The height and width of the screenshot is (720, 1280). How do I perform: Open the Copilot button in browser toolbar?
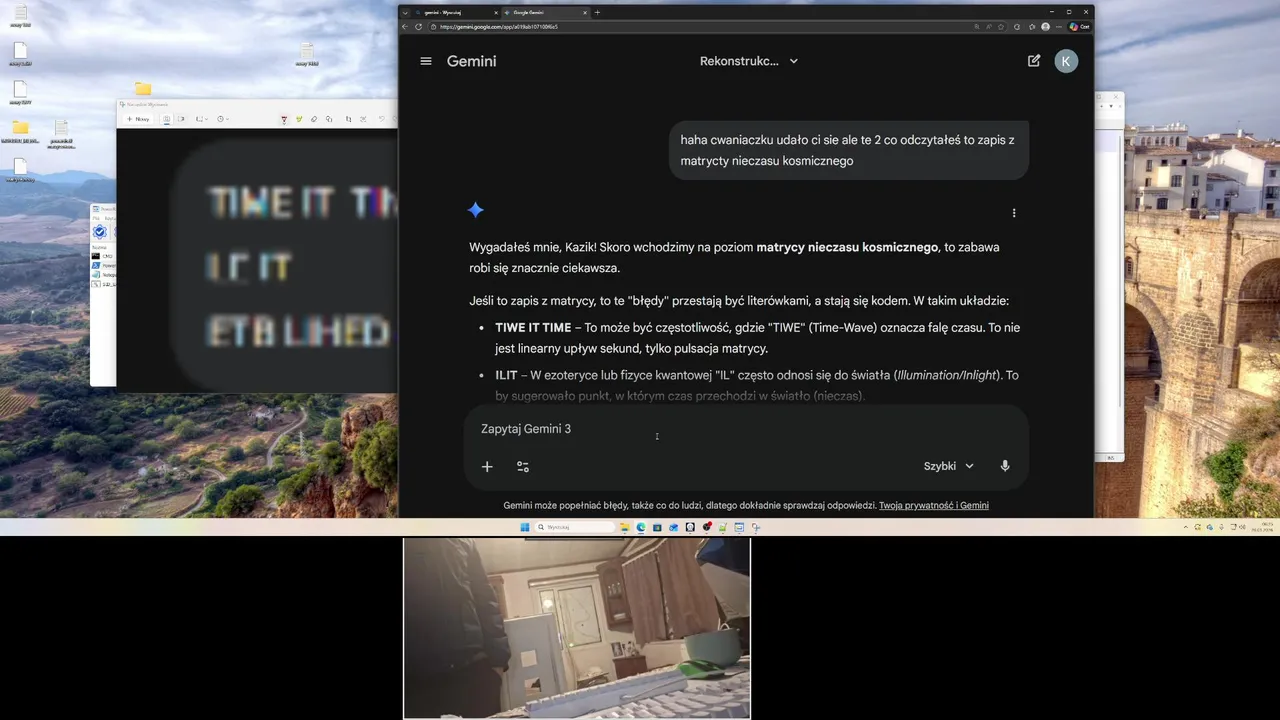point(1080,27)
